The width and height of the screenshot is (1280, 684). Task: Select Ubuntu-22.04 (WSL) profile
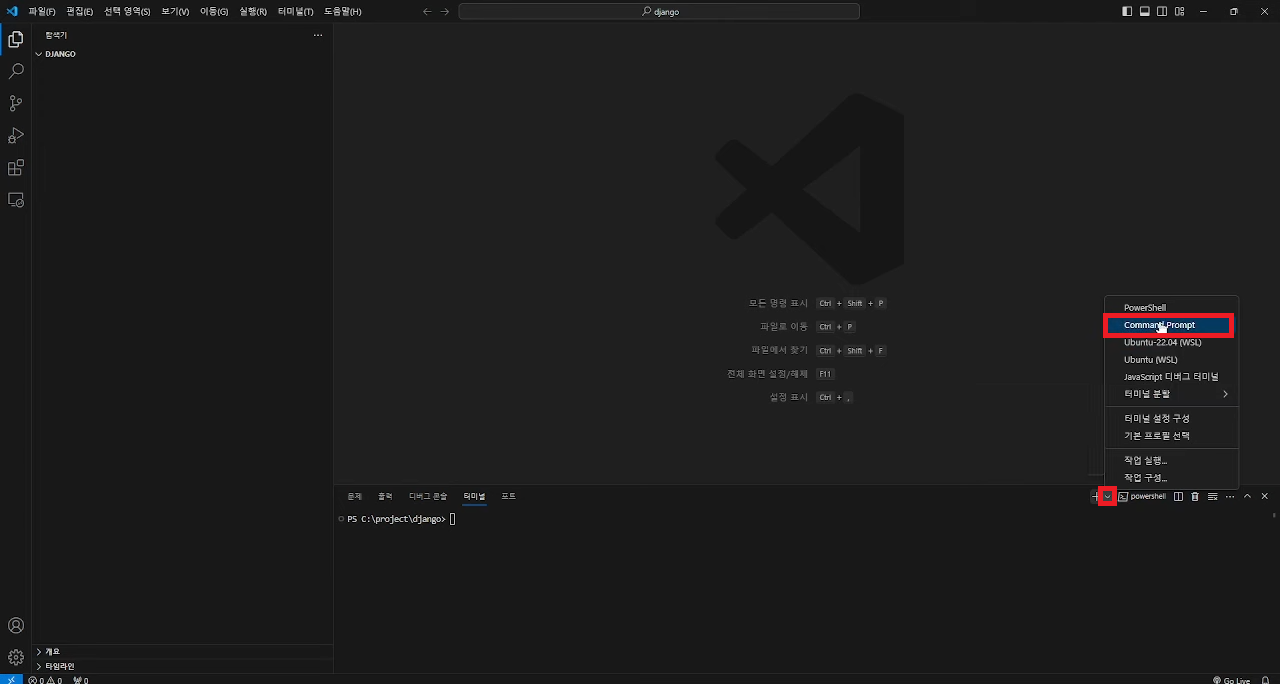1171,342
